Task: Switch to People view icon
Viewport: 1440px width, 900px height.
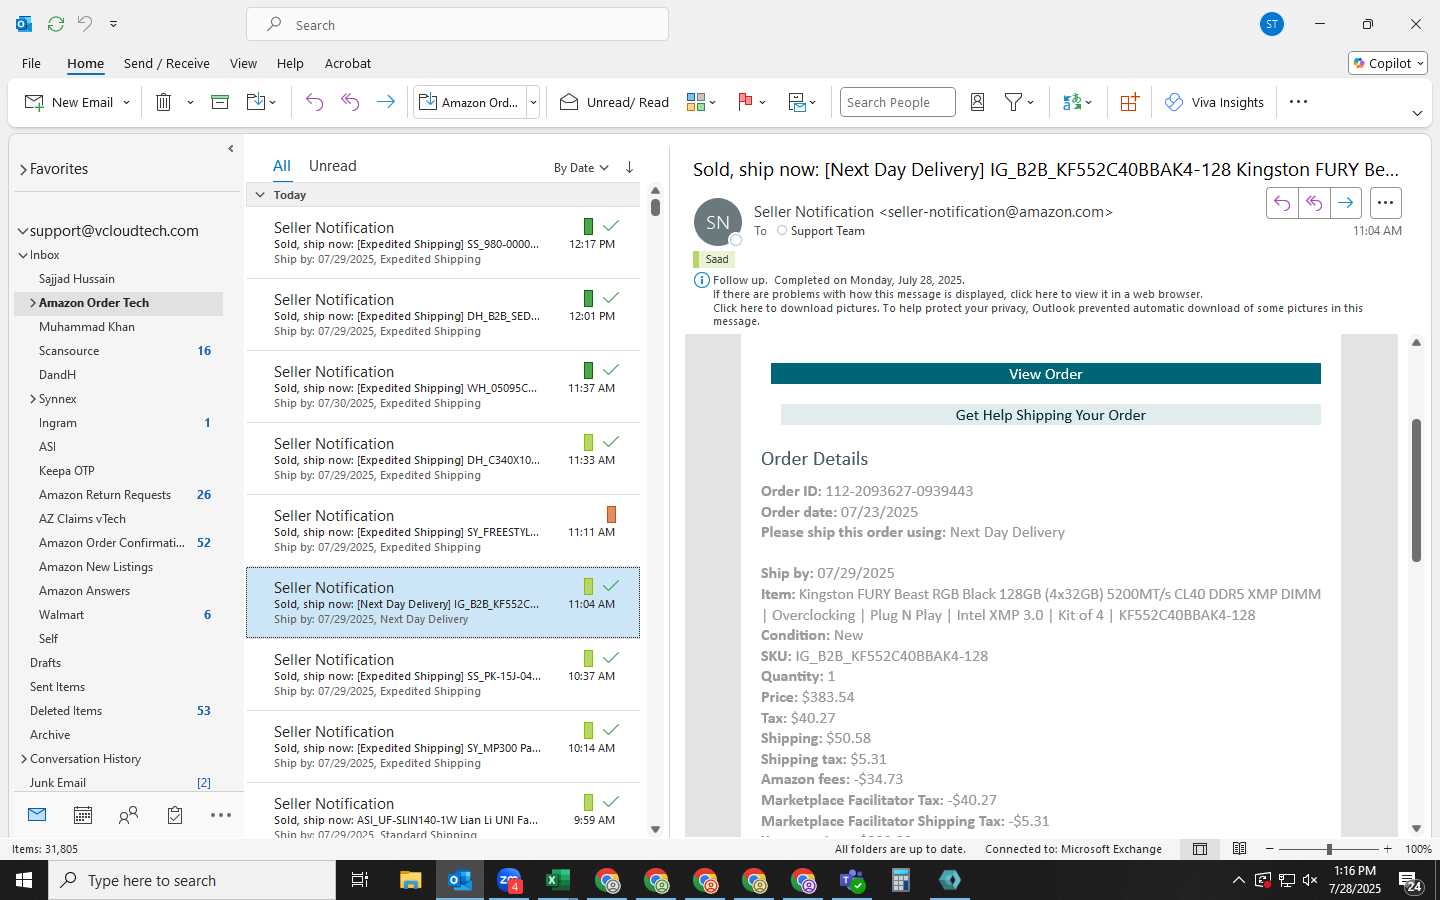Action: pyautogui.click(x=129, y=815)
